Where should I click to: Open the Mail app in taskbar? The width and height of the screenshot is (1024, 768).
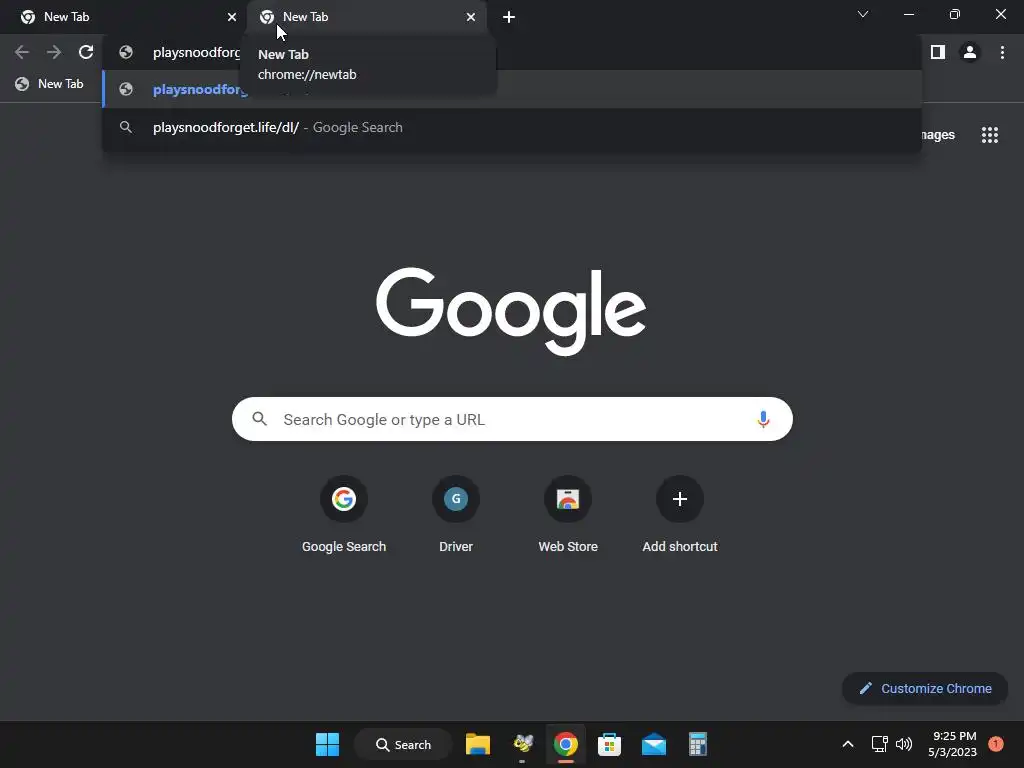click(x=654, y=744)
